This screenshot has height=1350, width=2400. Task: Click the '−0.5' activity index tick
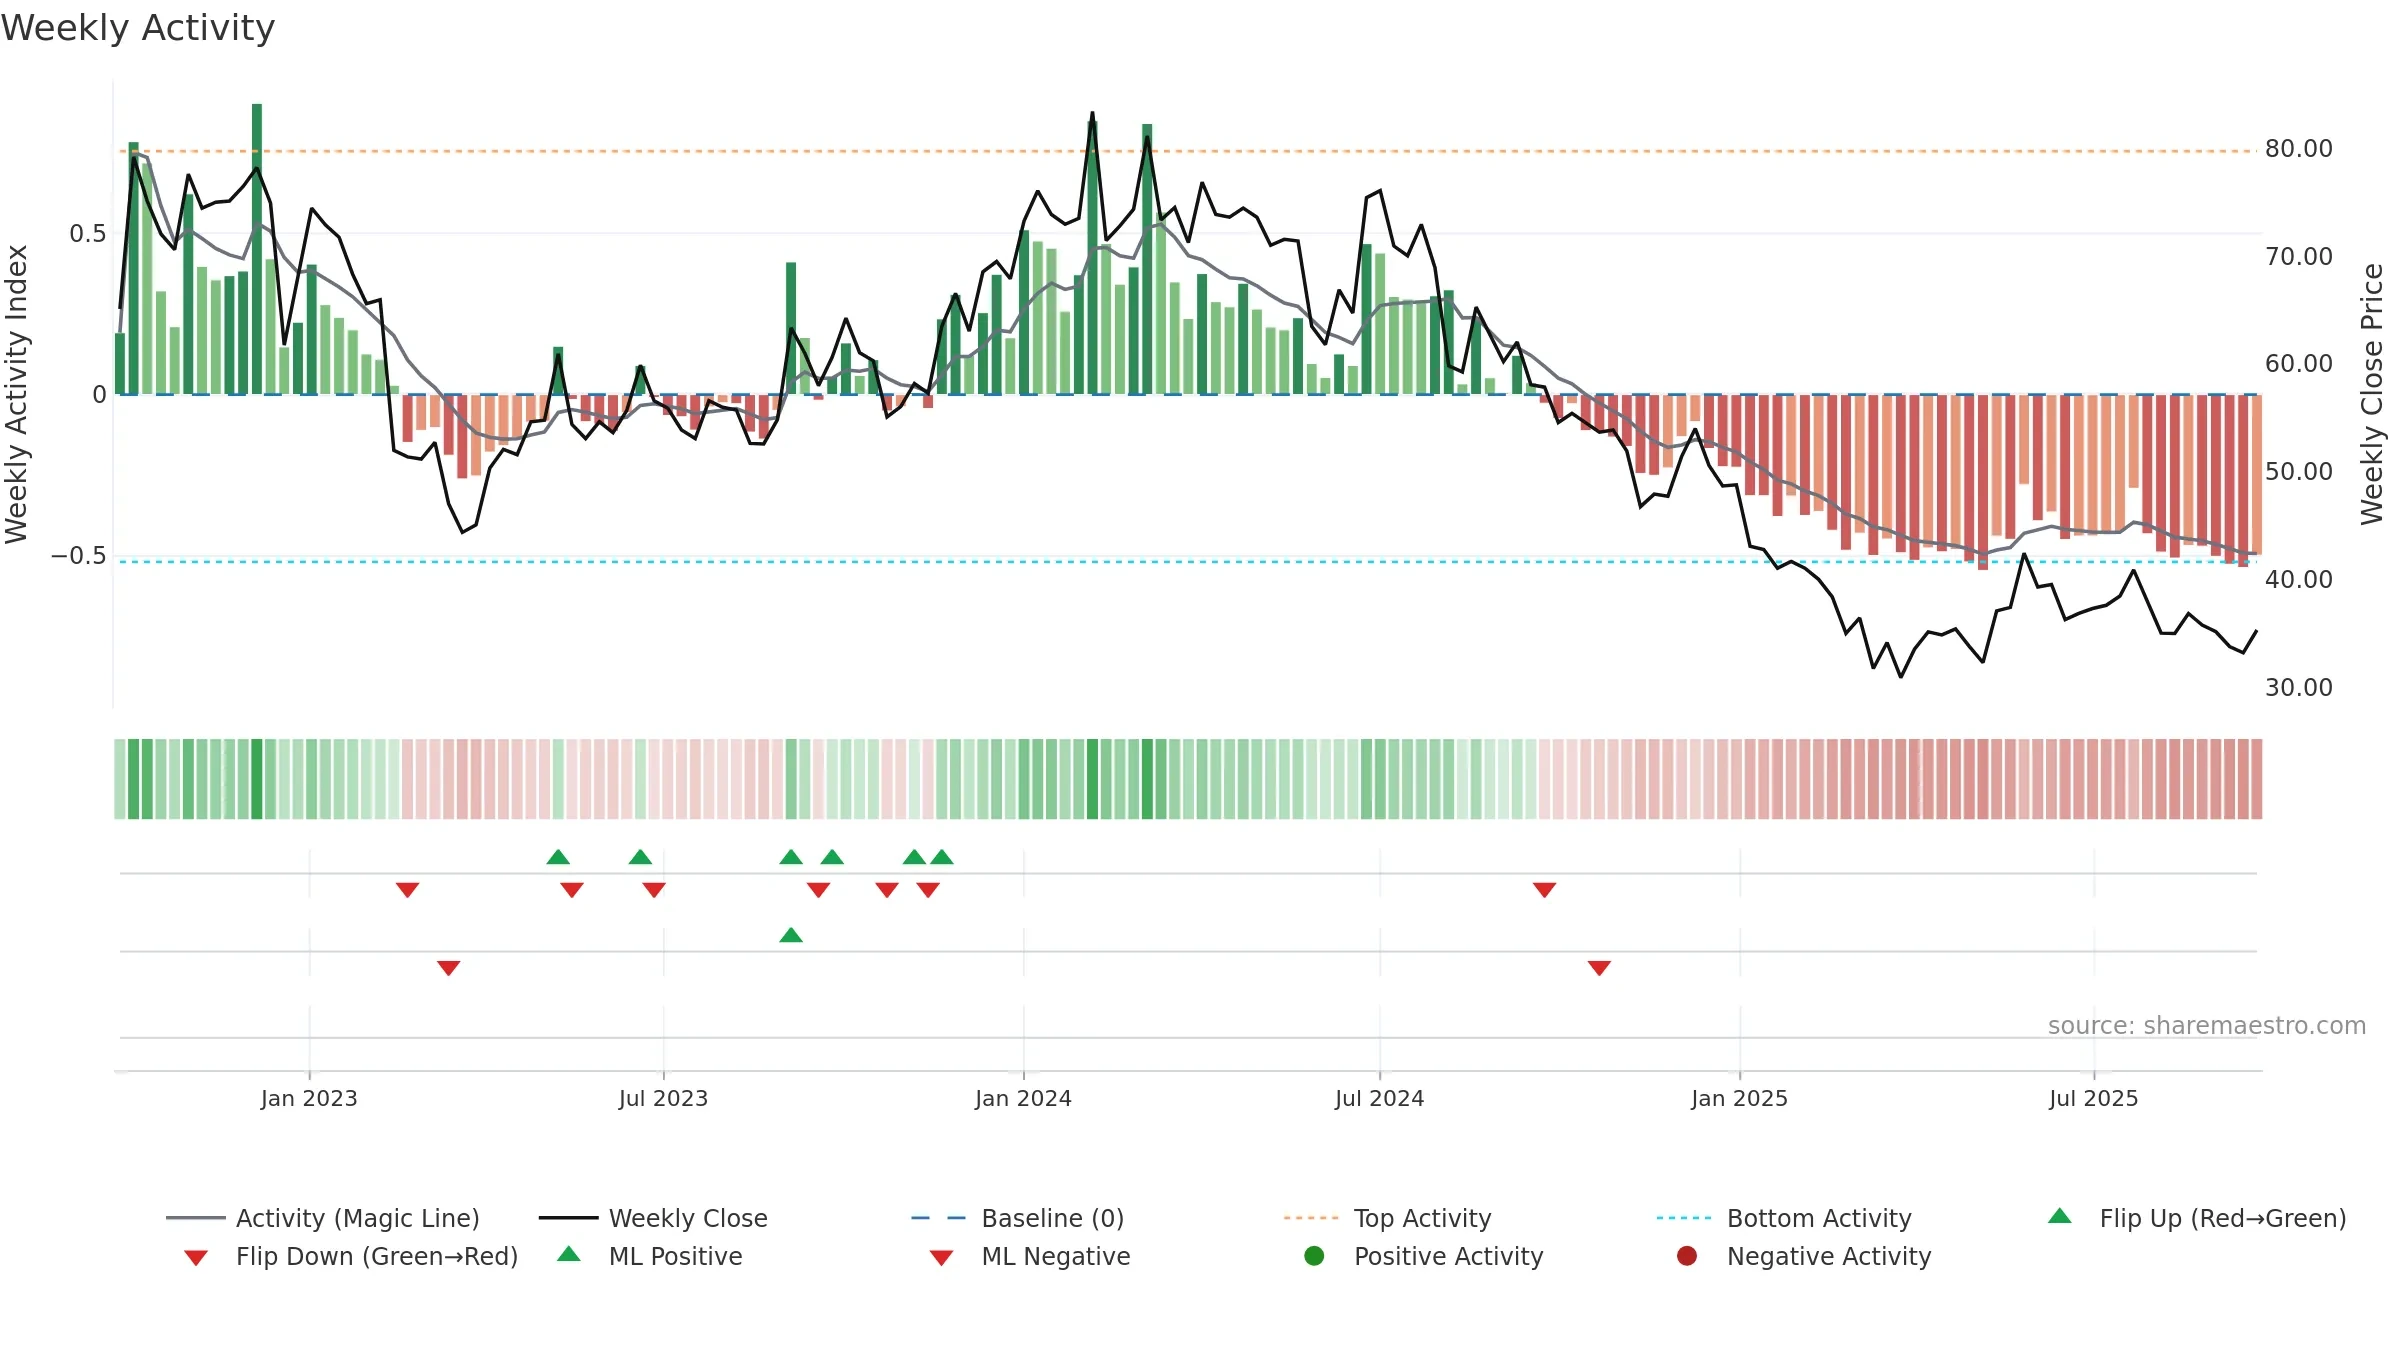(x=78, y=556)
